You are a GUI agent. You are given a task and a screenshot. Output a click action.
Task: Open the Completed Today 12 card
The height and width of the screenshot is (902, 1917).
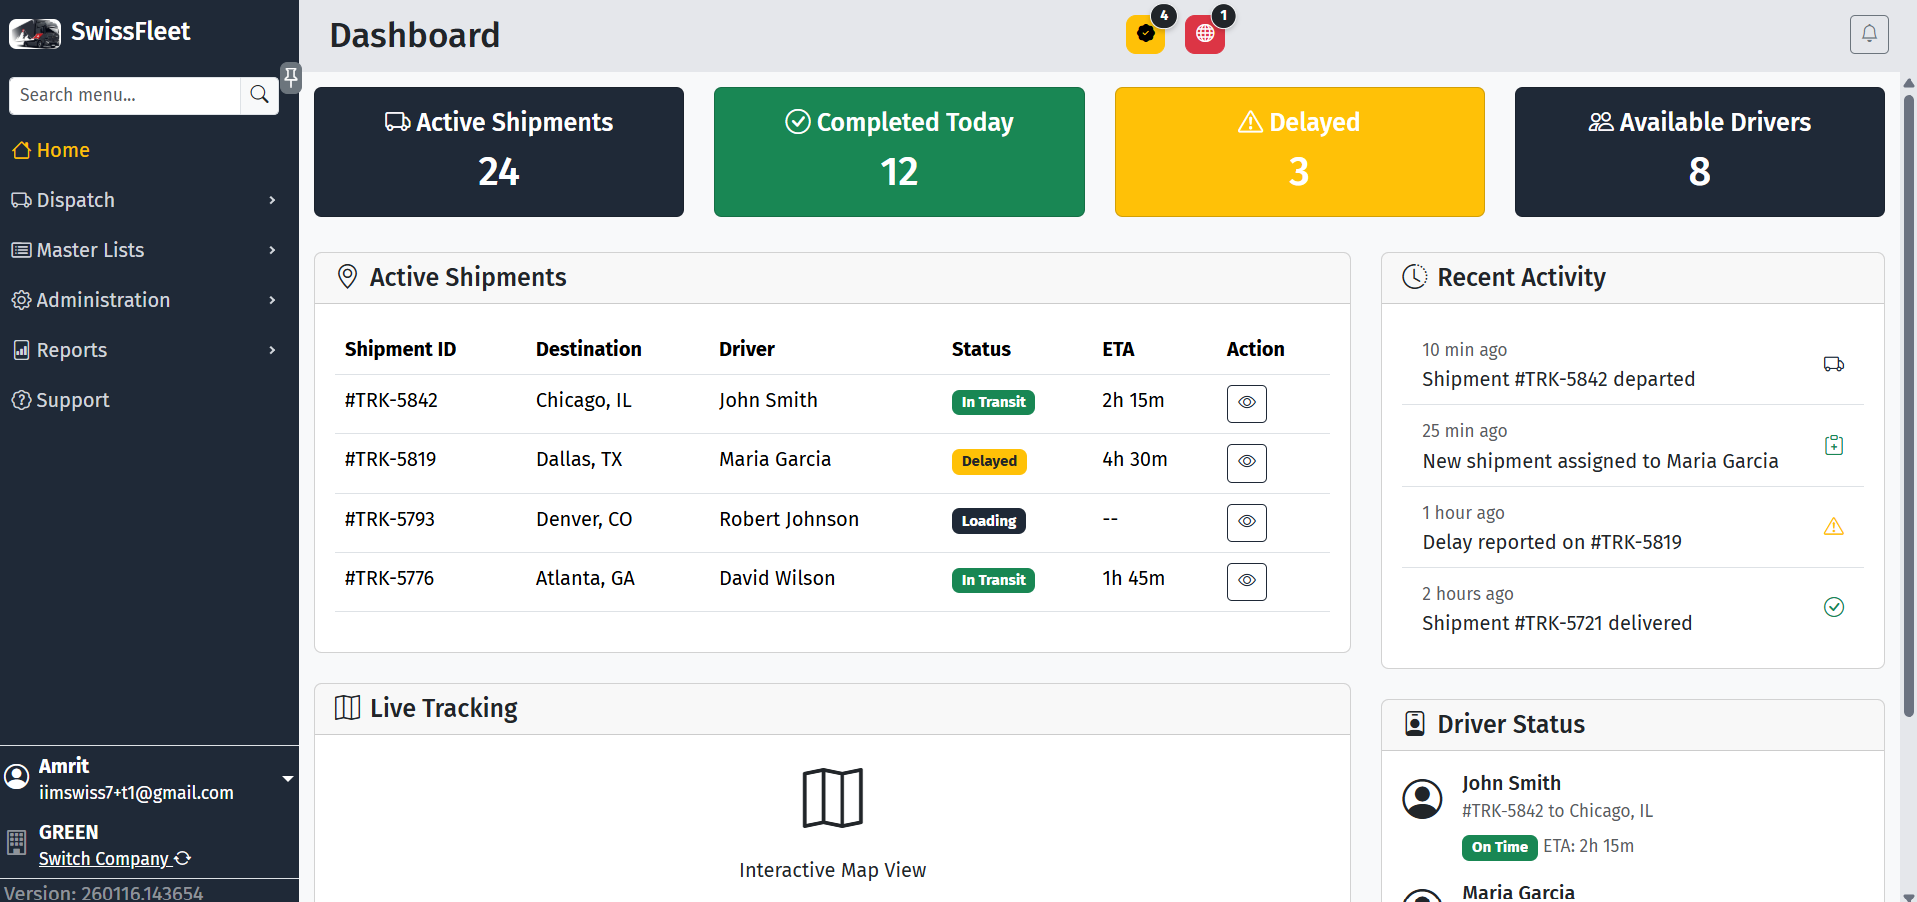pyautogui.click(x=899, y=152)
